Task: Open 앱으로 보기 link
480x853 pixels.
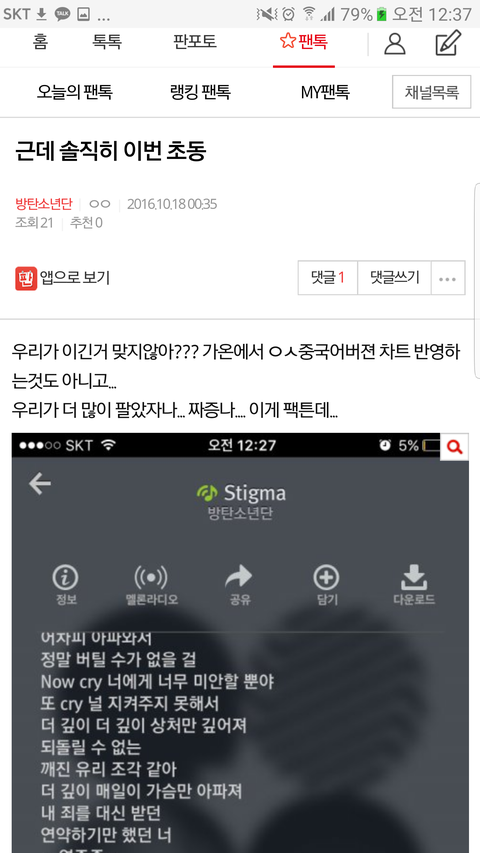Action: [63, 278]
